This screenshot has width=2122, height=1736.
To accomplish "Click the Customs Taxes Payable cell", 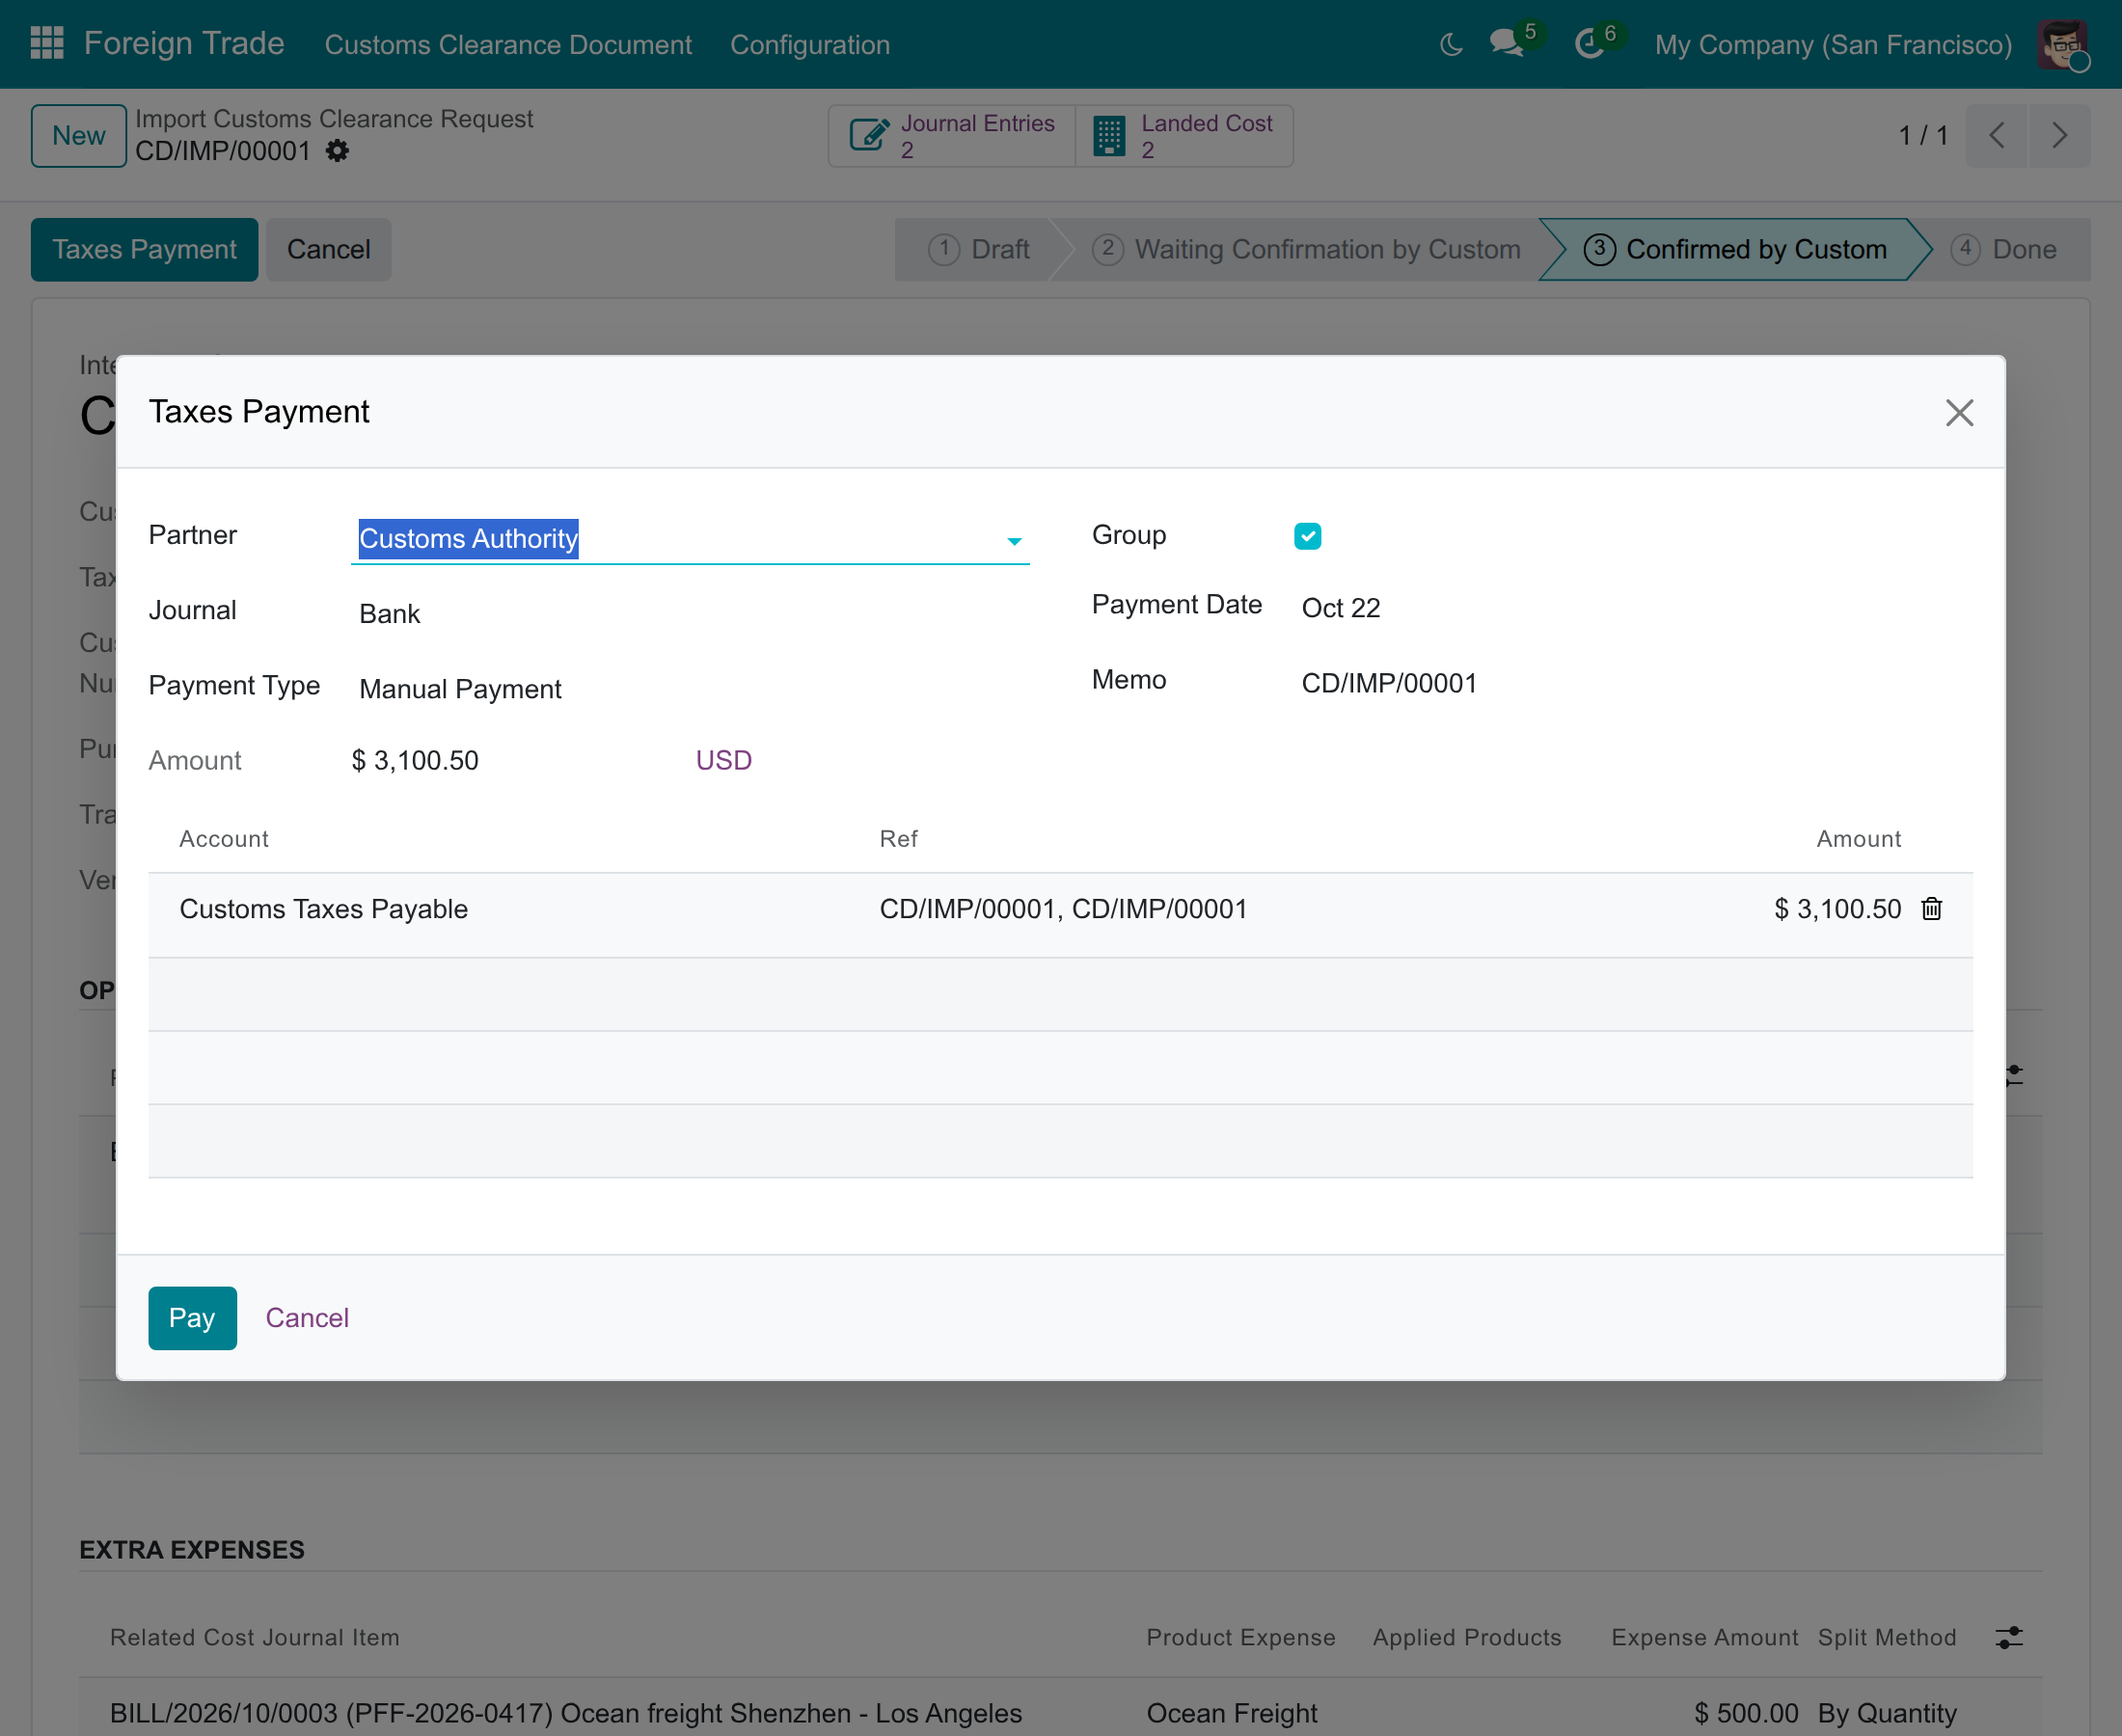I will [323, 909].
